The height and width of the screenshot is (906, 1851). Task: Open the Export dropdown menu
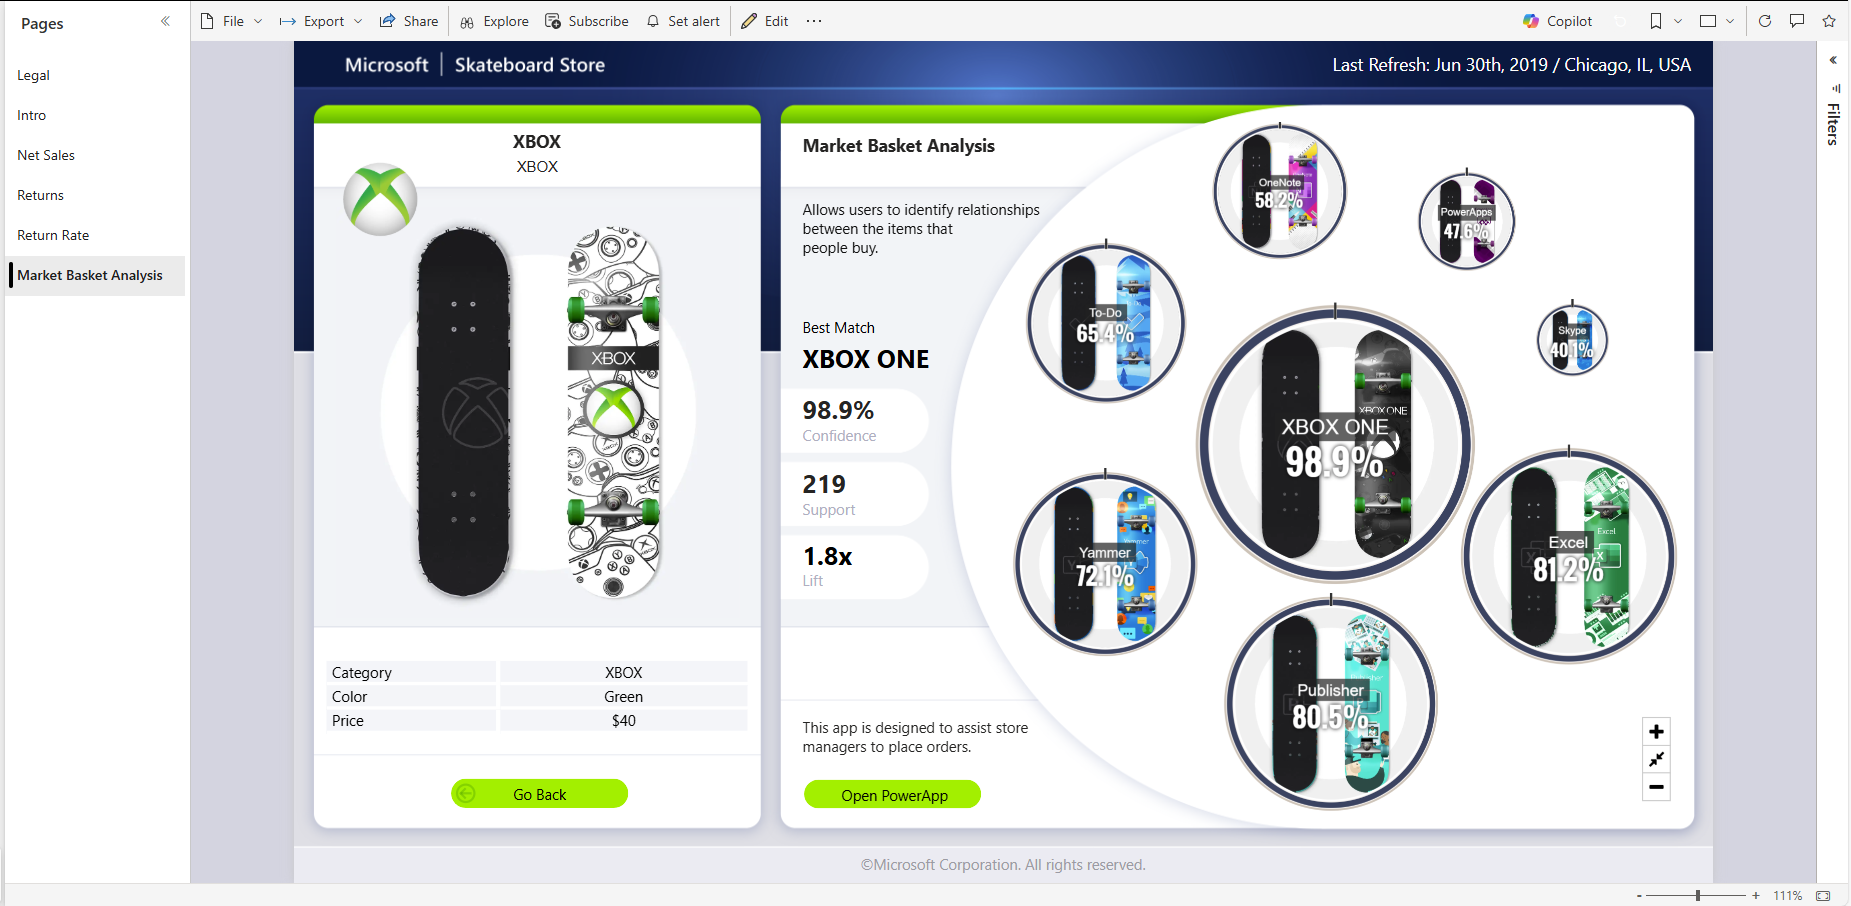point(321,21)
